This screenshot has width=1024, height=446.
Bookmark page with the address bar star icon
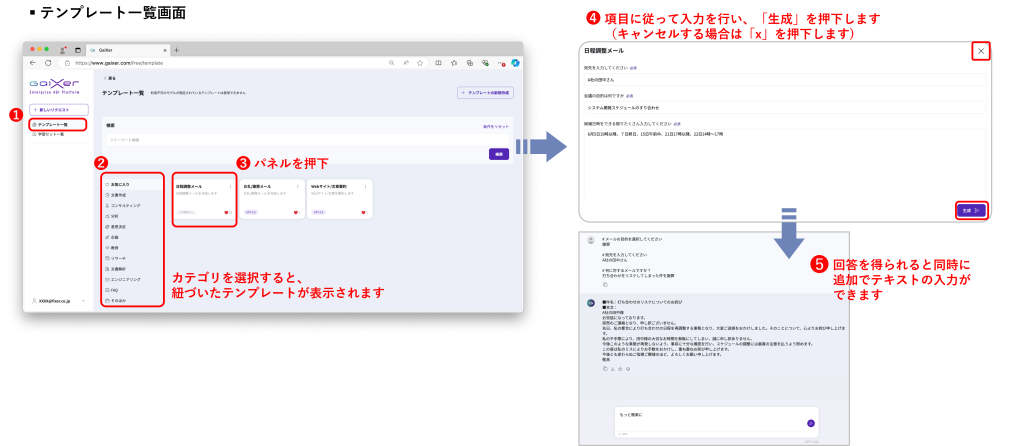(418, 62)
